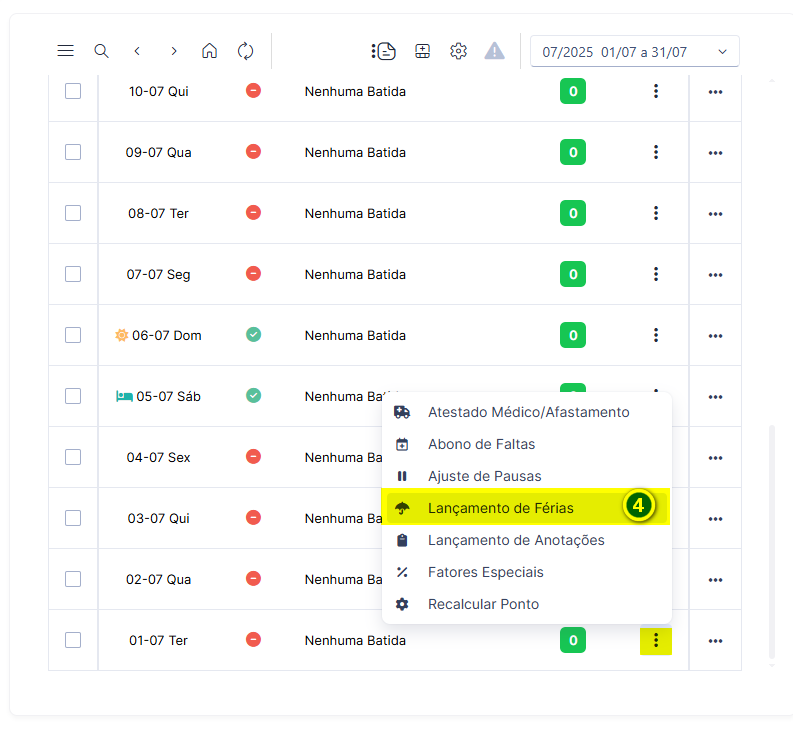Open horizontal dots options for 08-07 Ter
This screenshot has height=734, width=793.
[715, 214]
